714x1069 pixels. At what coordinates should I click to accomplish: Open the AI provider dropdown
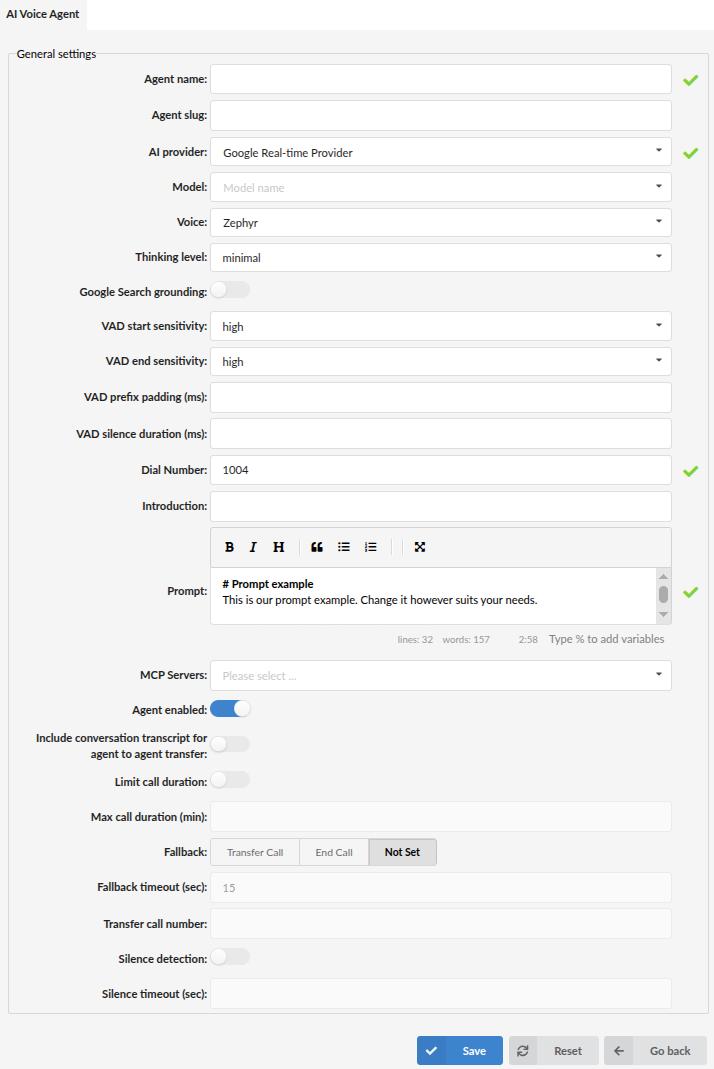(x=441, y=152)
